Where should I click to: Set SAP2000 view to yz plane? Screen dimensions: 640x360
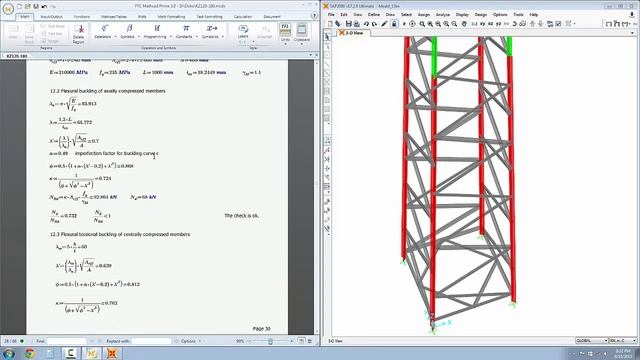(x=498, y=24)
